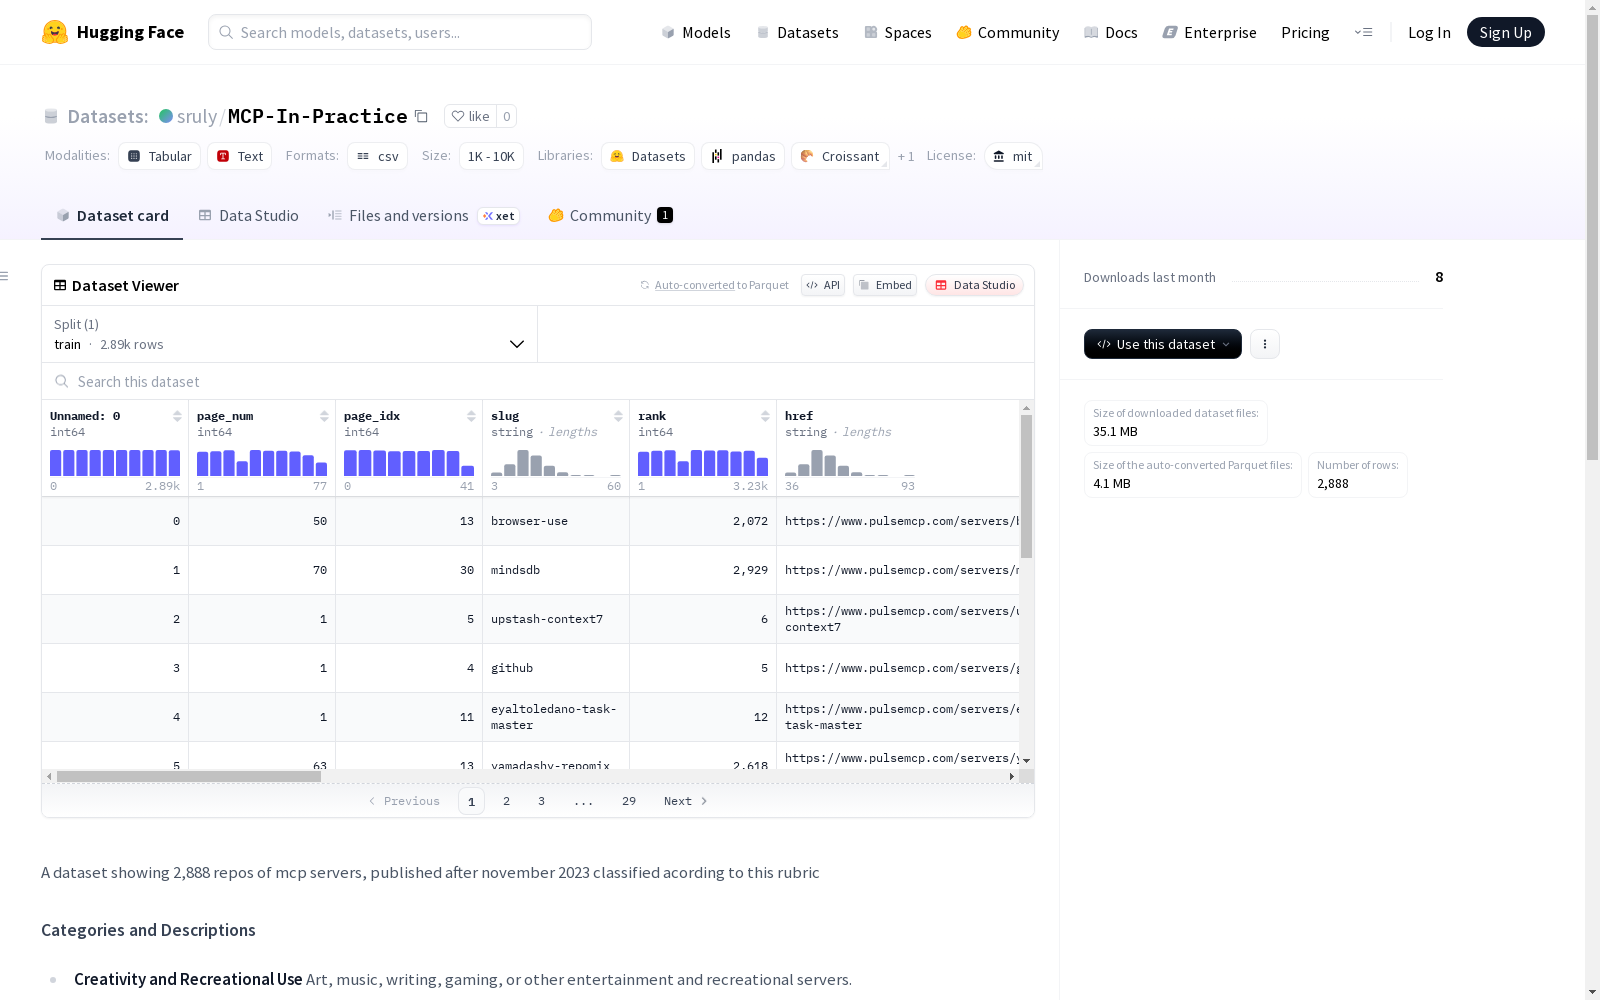Open the Community tab for this dataset
The image size is (1600, 1000).
click(x=610, y=216)
